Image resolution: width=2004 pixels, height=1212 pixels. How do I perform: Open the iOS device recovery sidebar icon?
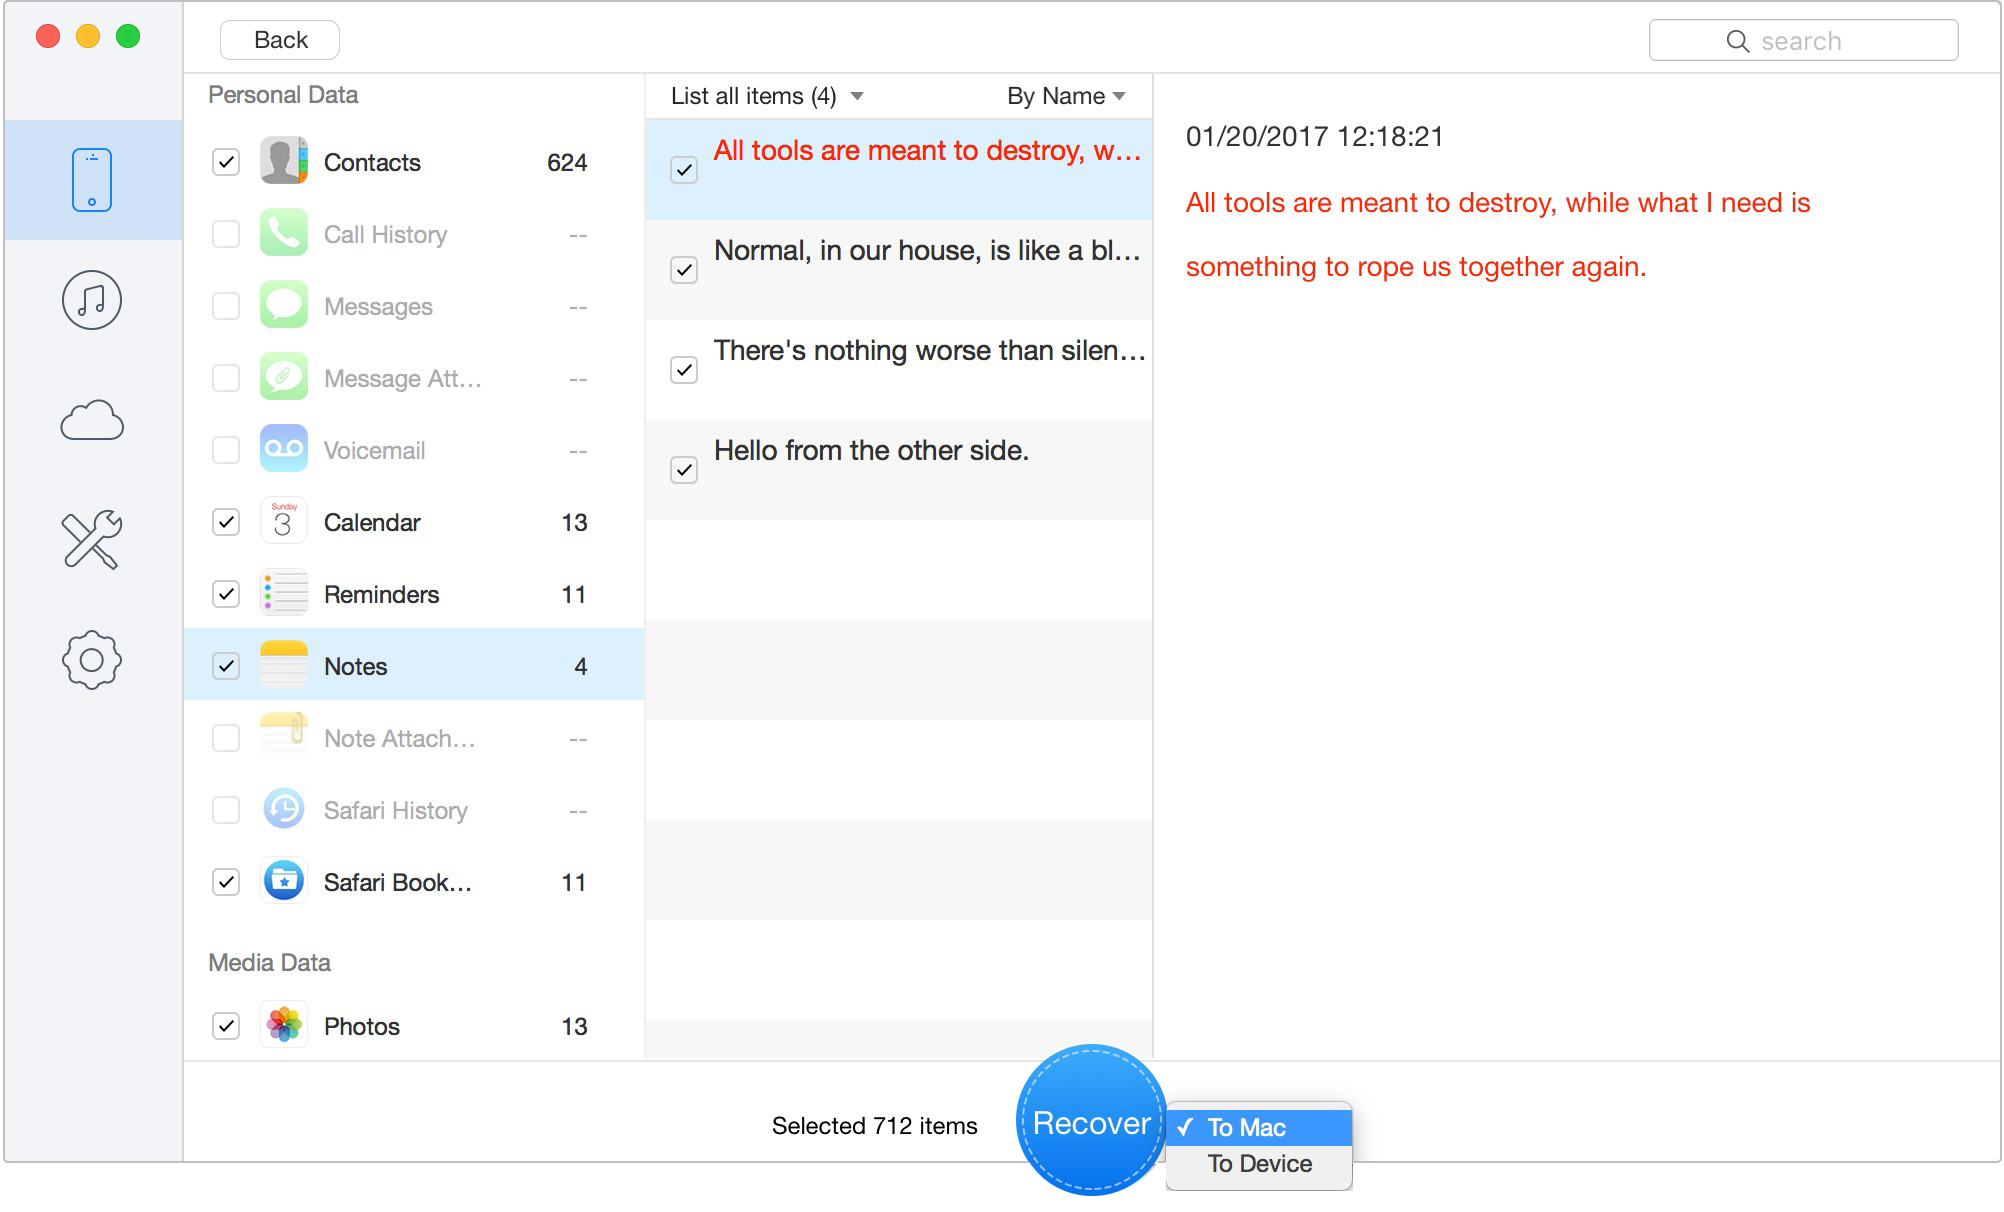(92, 180)
